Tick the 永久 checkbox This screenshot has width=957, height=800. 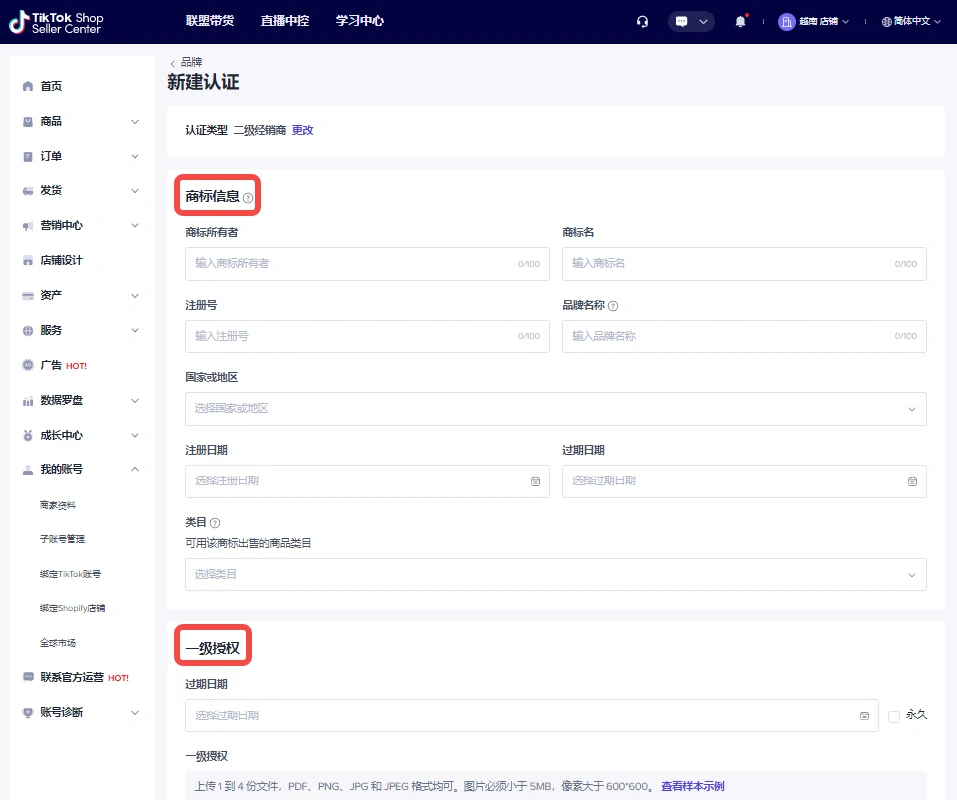894,715
